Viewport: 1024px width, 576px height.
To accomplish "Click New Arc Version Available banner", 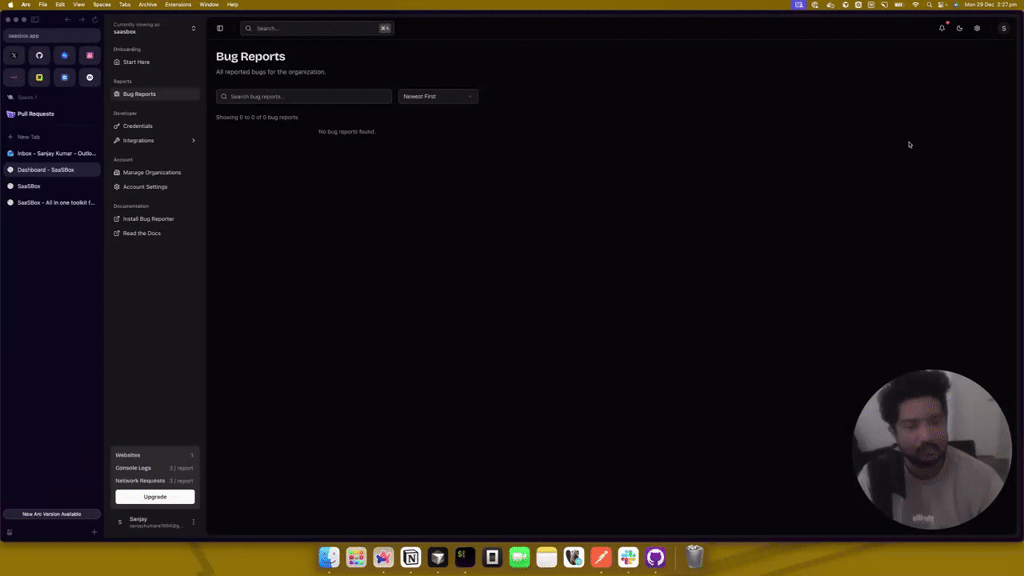I will coord(52,514).
